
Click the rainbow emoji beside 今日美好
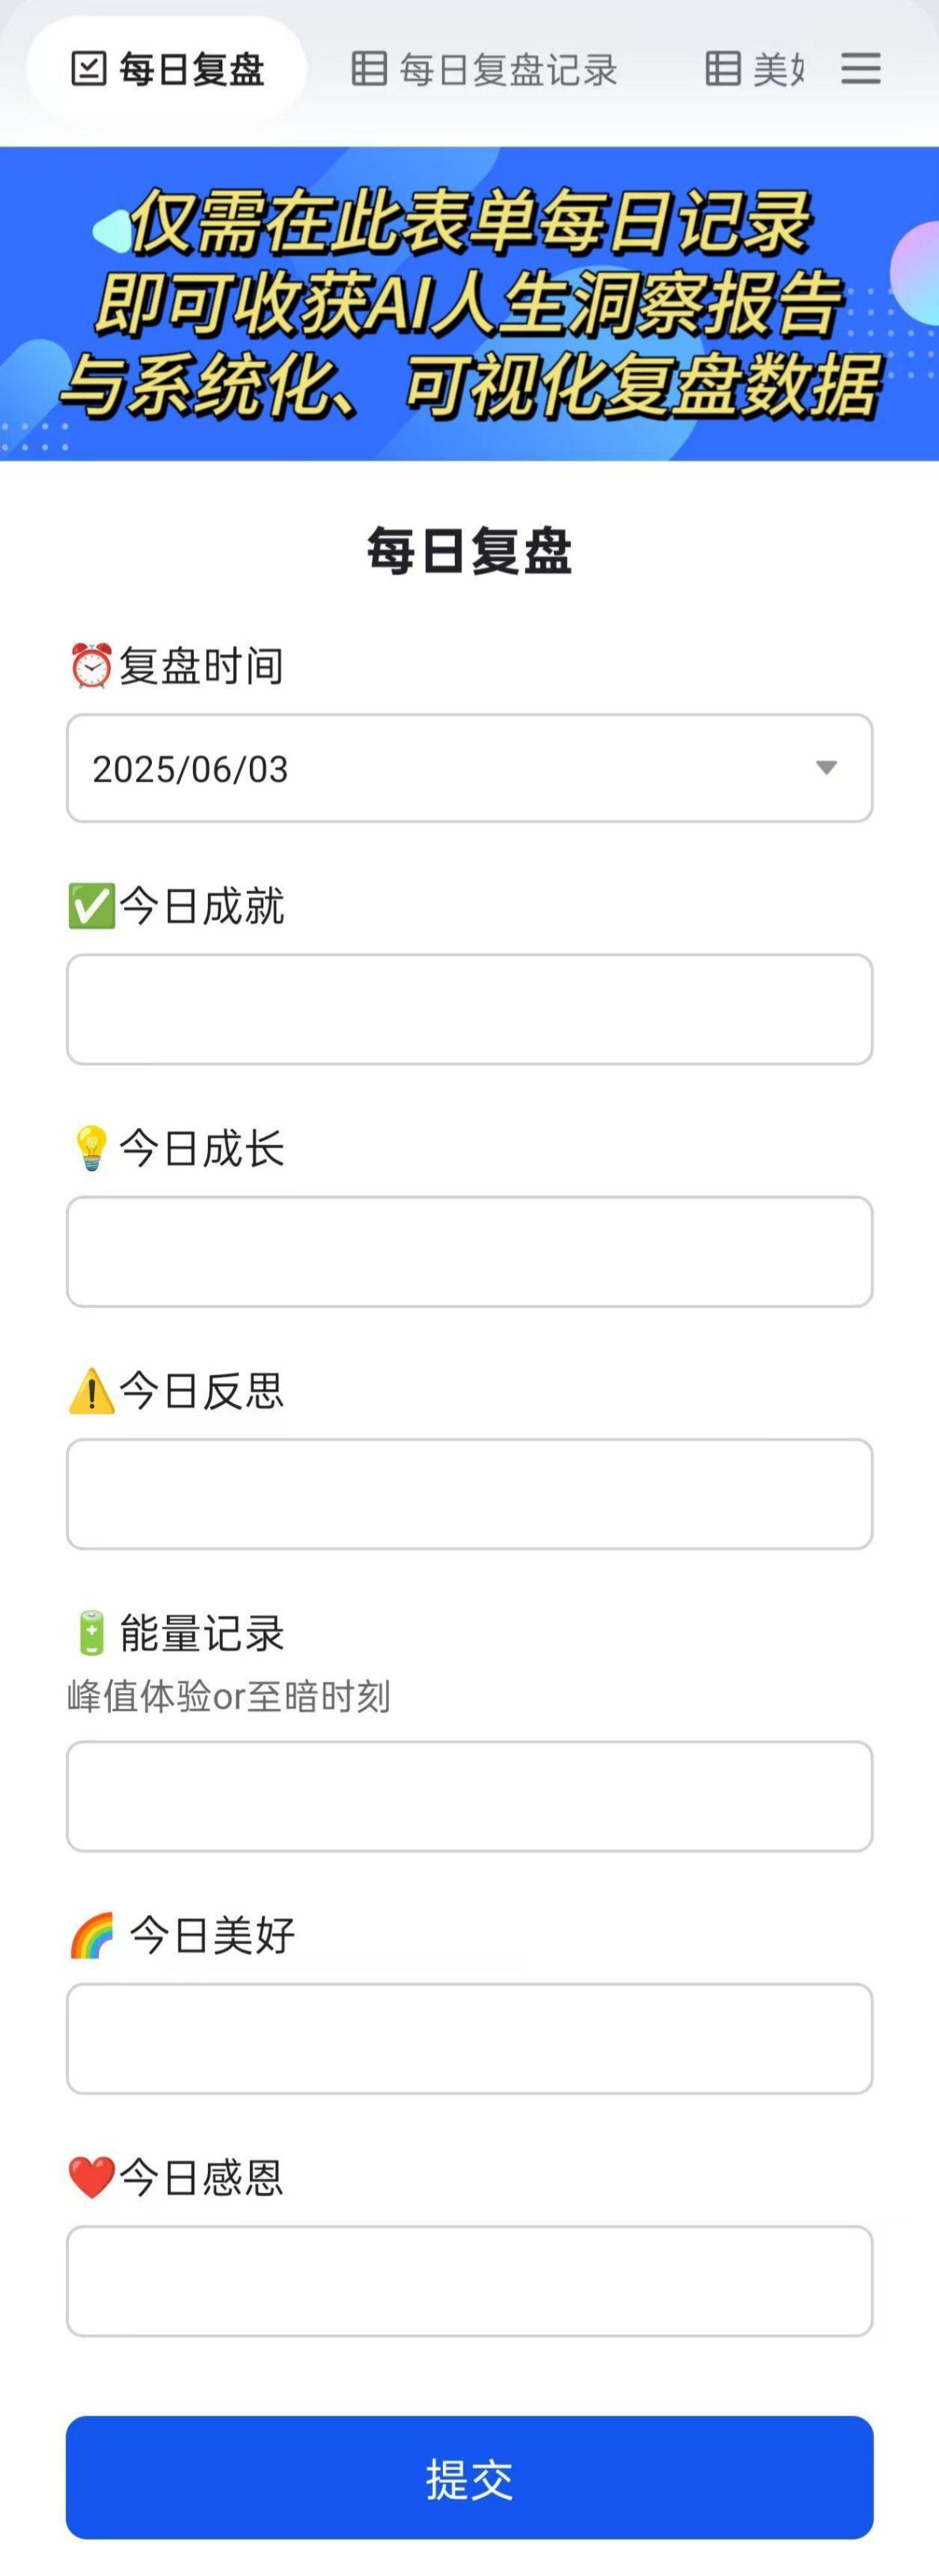click(92, 1935)
